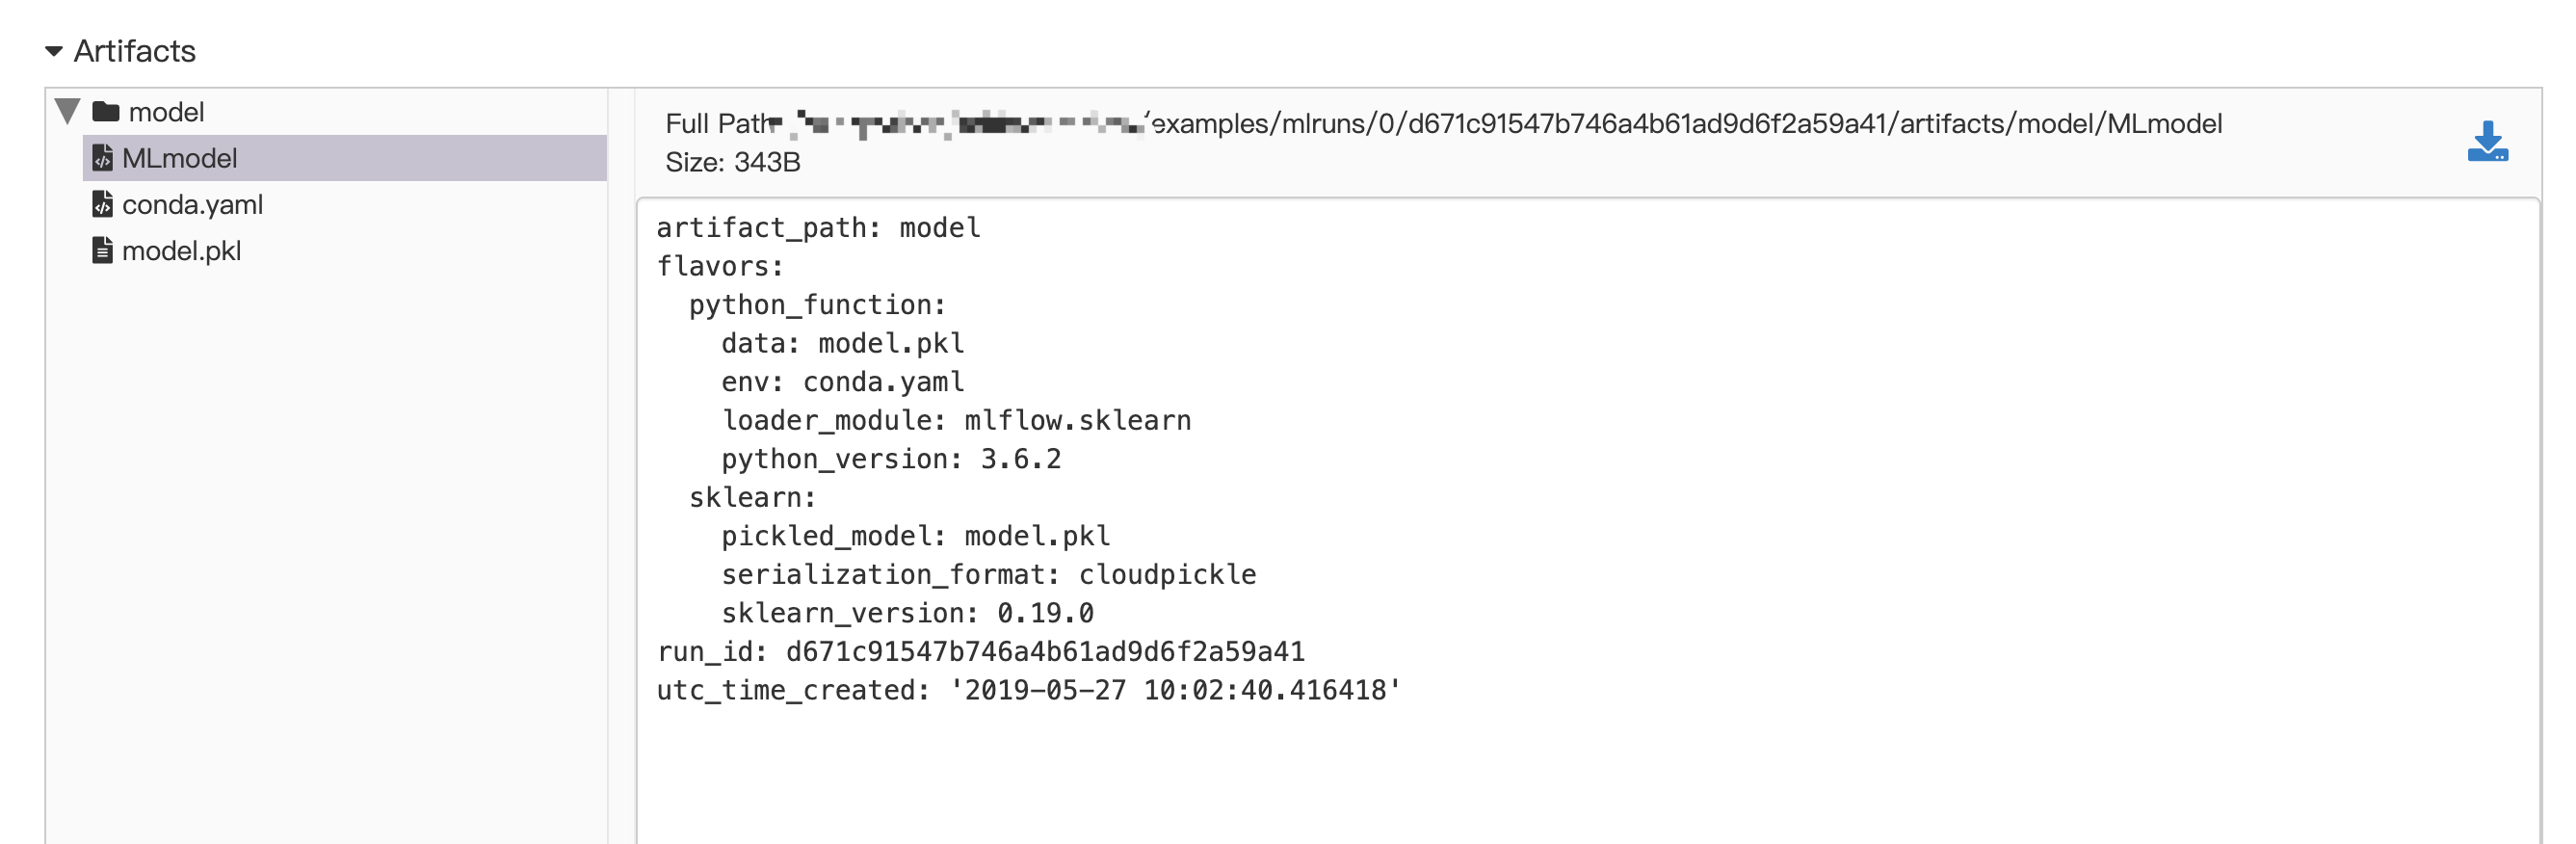Click the sklearn_version: 0.19.0 line
The height and width of the screenshot is (844, 2576).
[x=907, y=613]
